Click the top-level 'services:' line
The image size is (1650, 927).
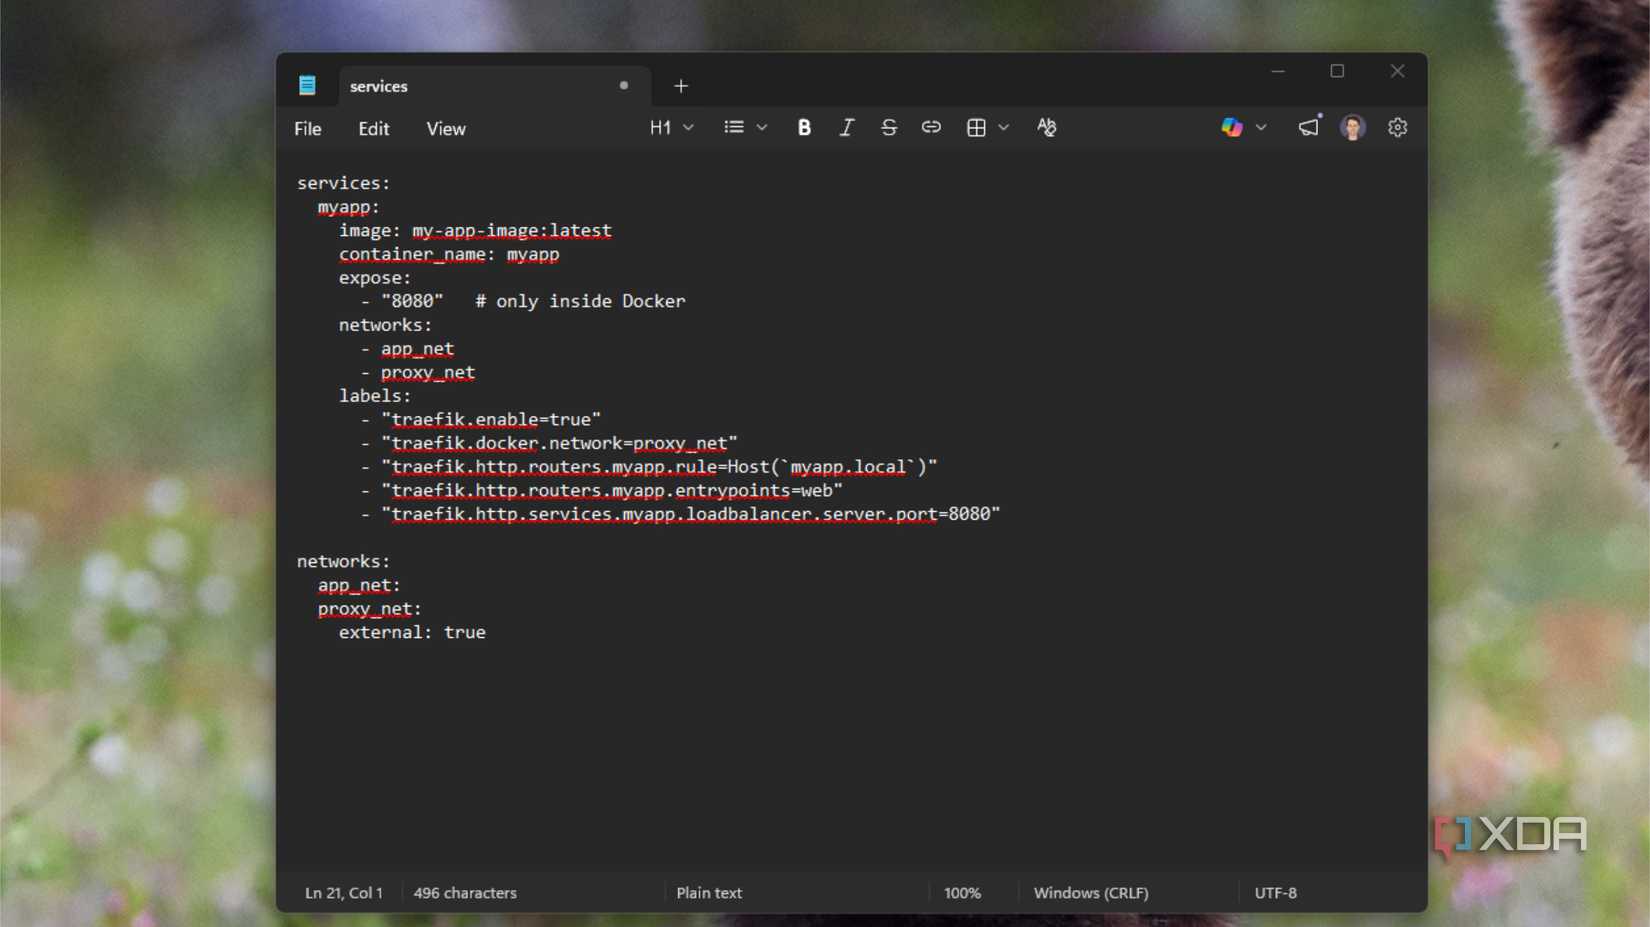344,184
